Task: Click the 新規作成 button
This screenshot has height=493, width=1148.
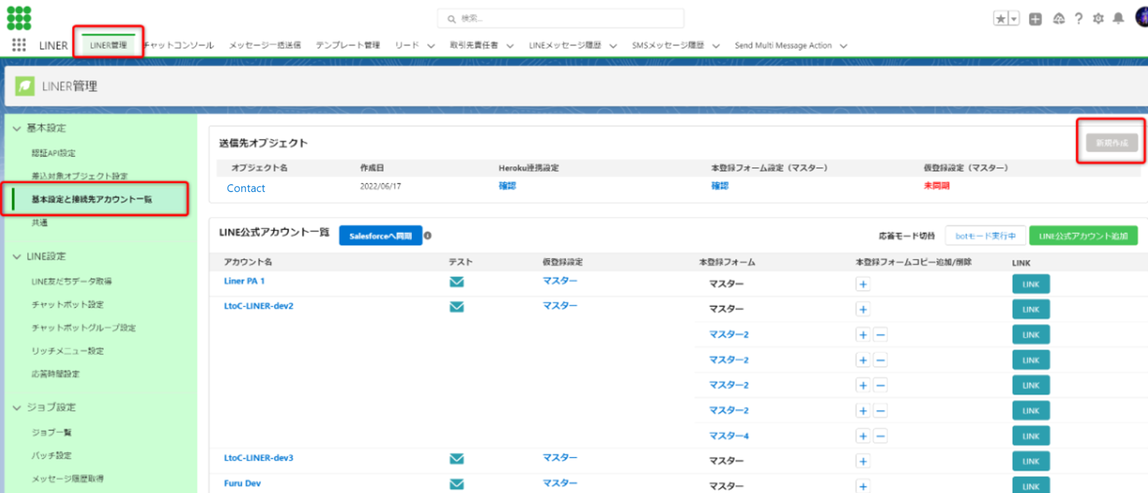Action: click(1112, 142)
